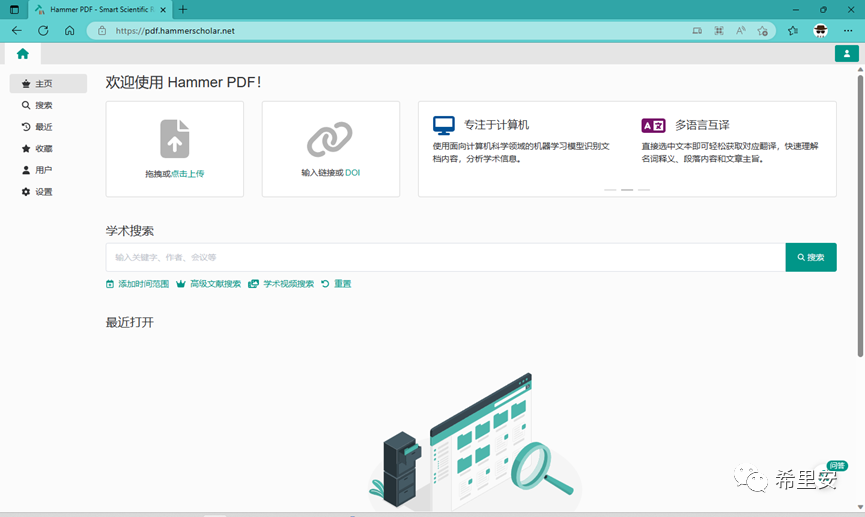Click the green user account button

click(846, 54)
